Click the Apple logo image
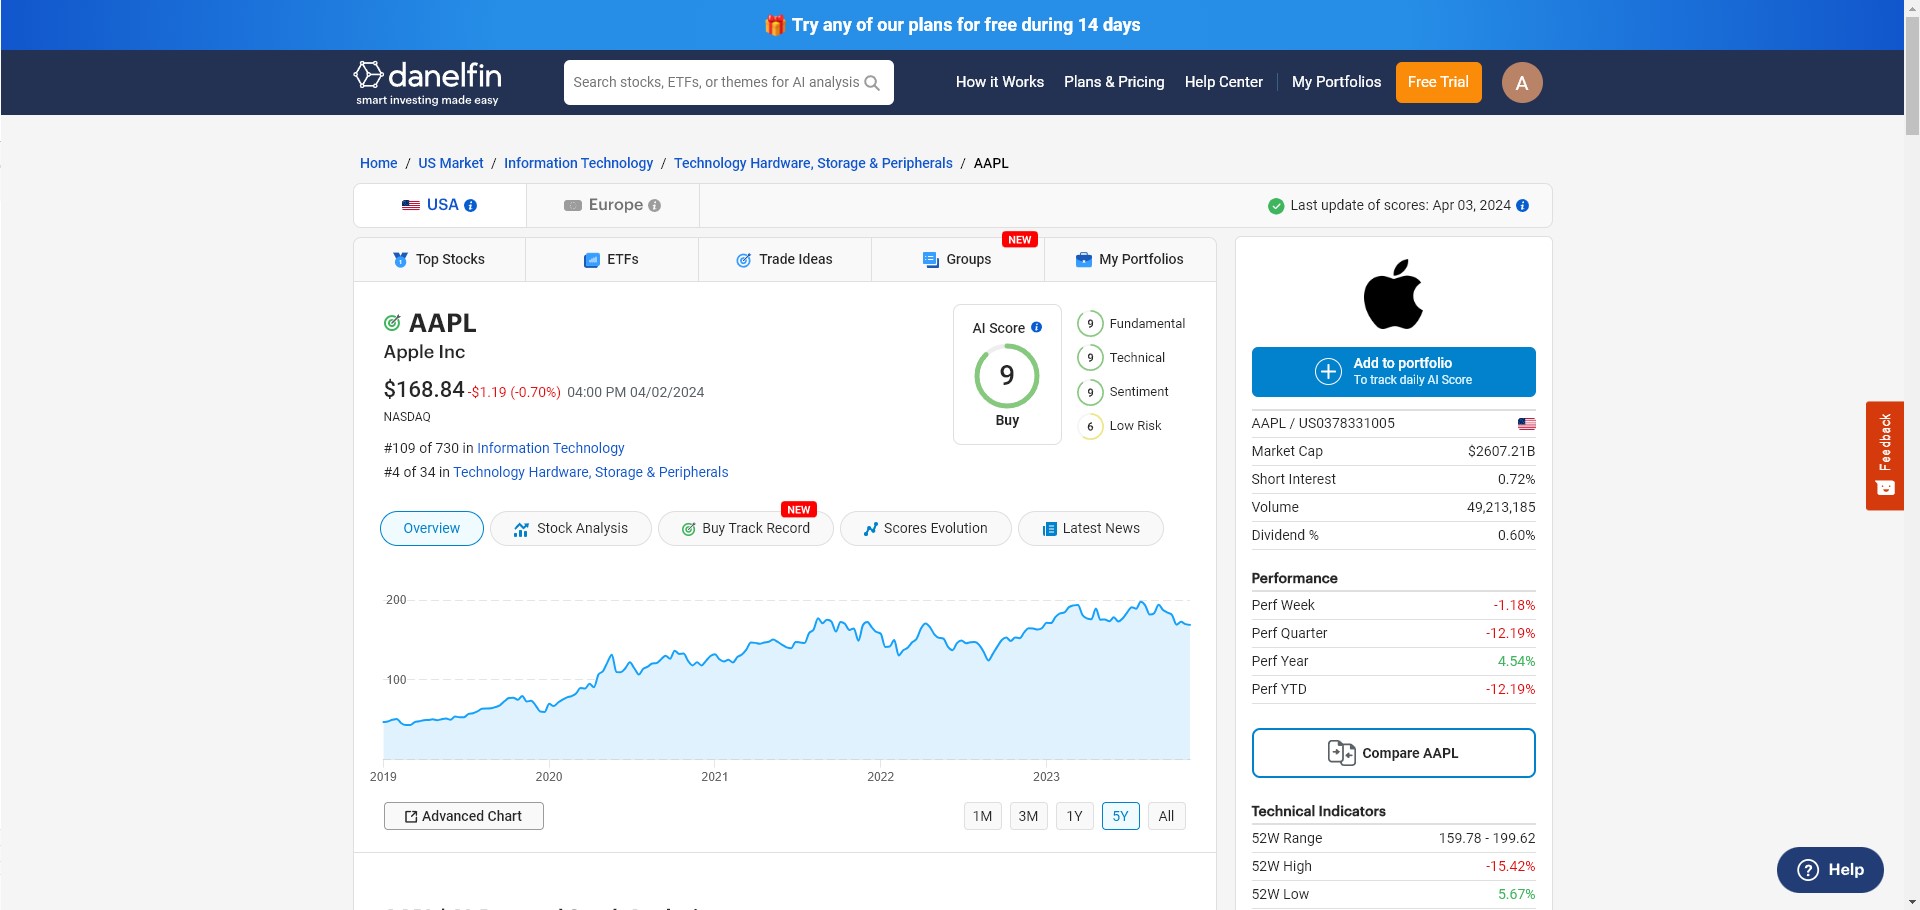This screenshot has height=910, width=1920. click(1393, 294)
